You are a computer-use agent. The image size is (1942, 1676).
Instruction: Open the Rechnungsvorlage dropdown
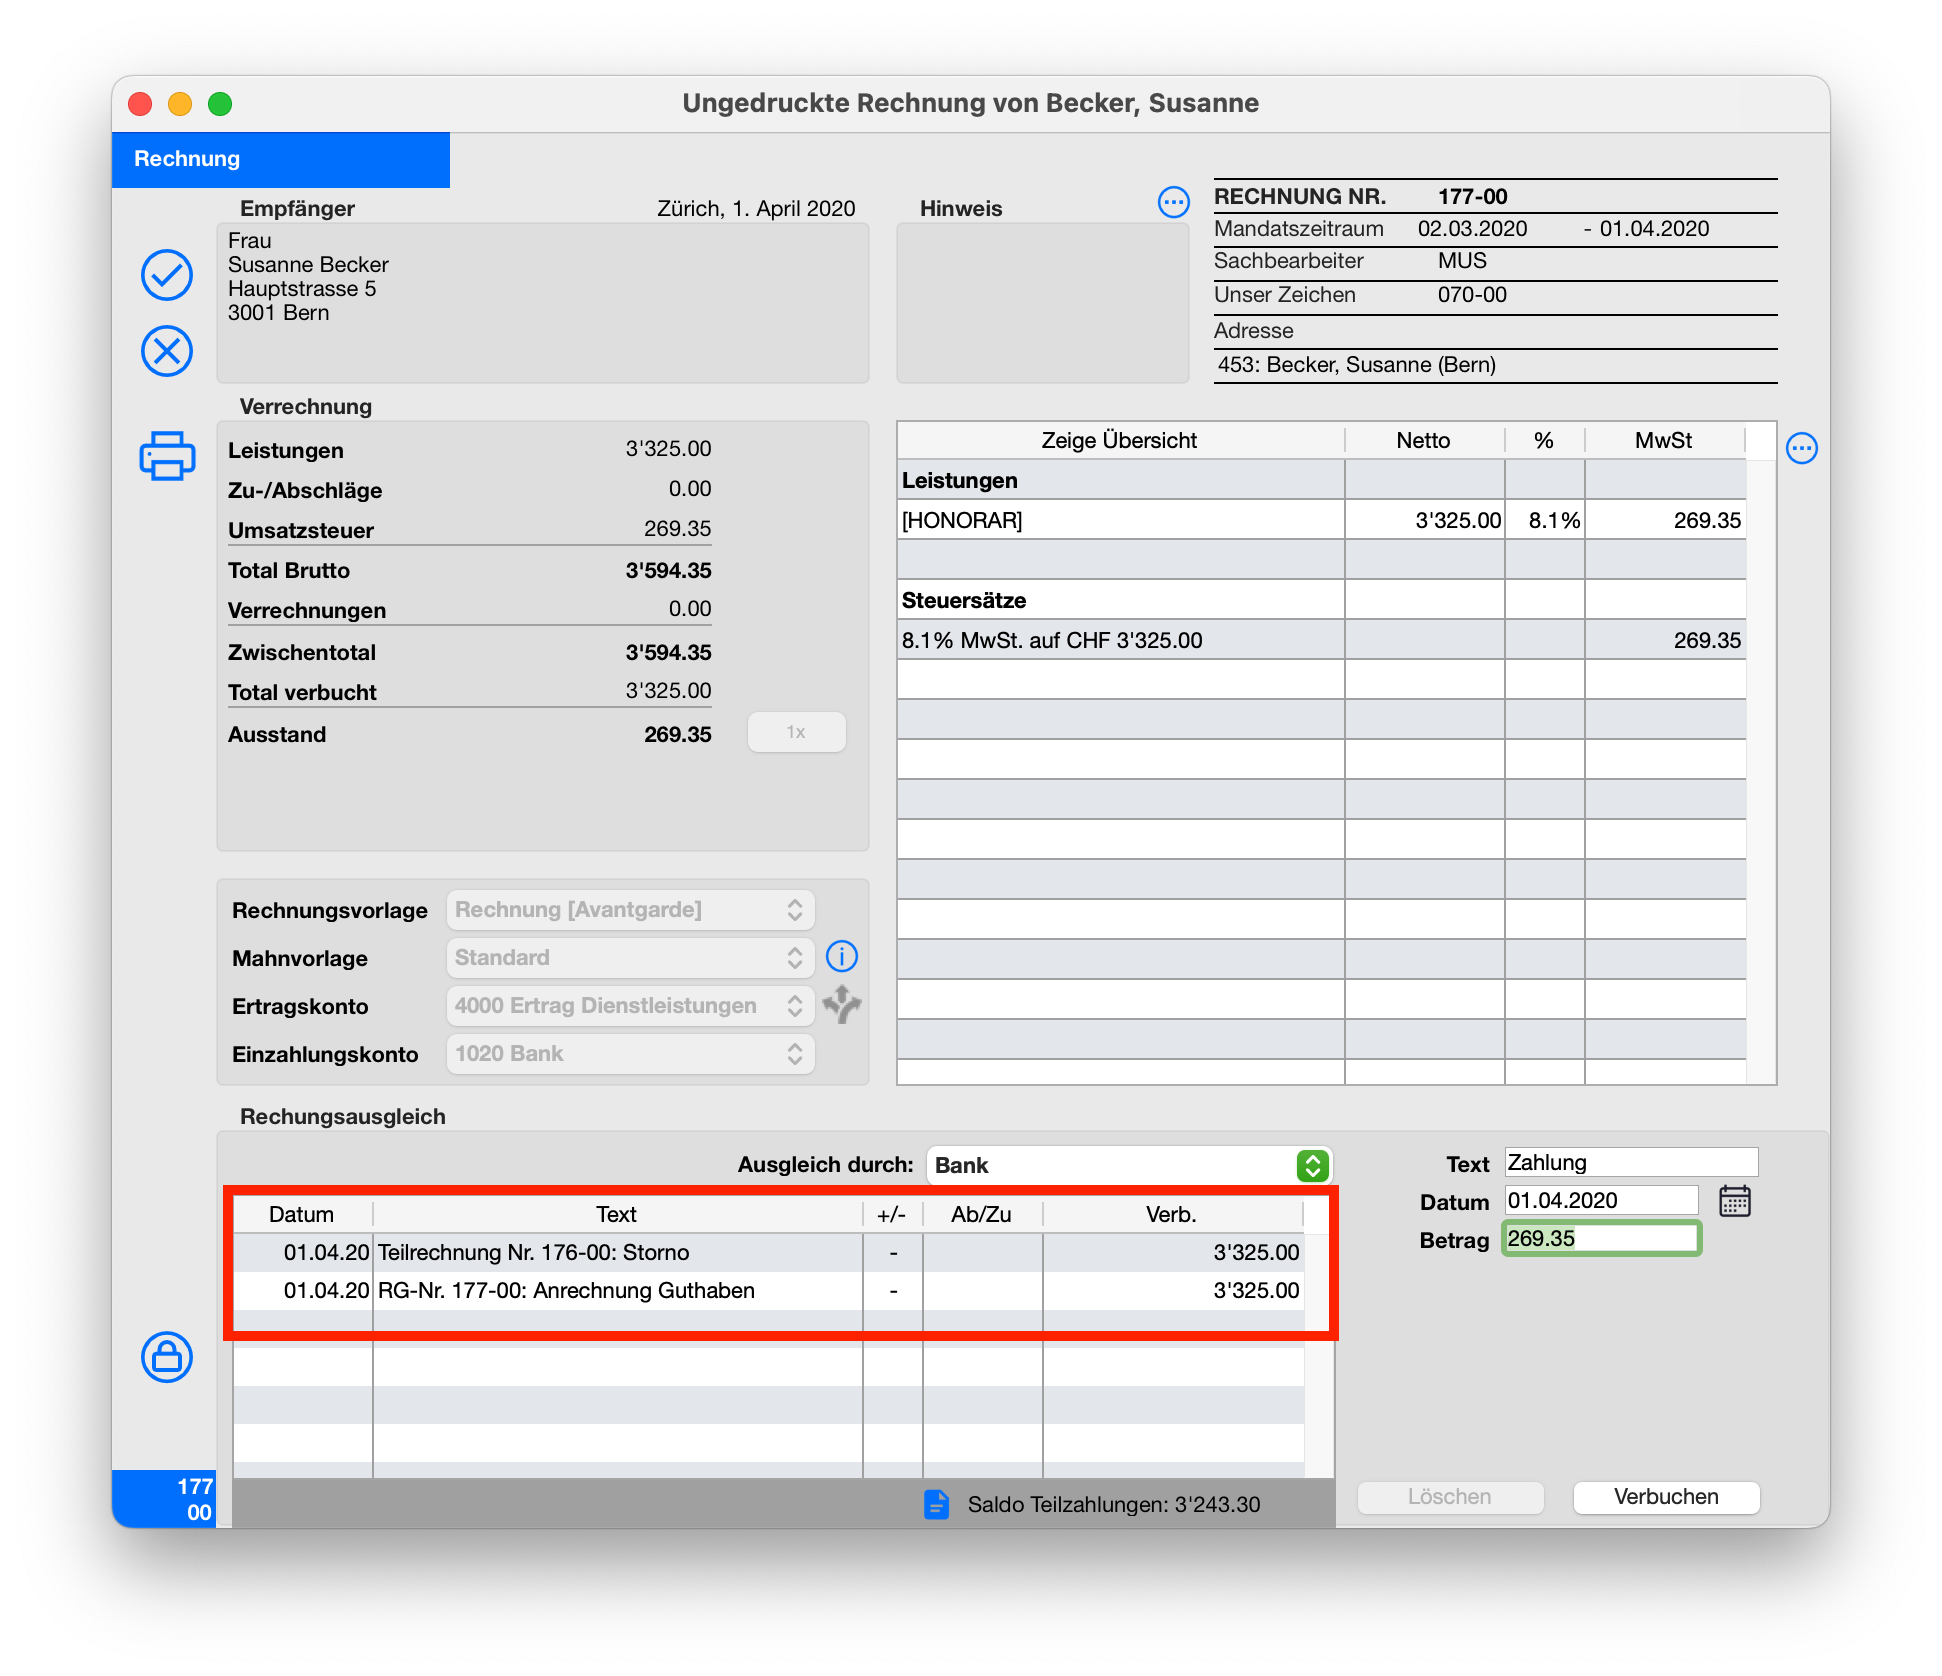(x=630, y=910)
